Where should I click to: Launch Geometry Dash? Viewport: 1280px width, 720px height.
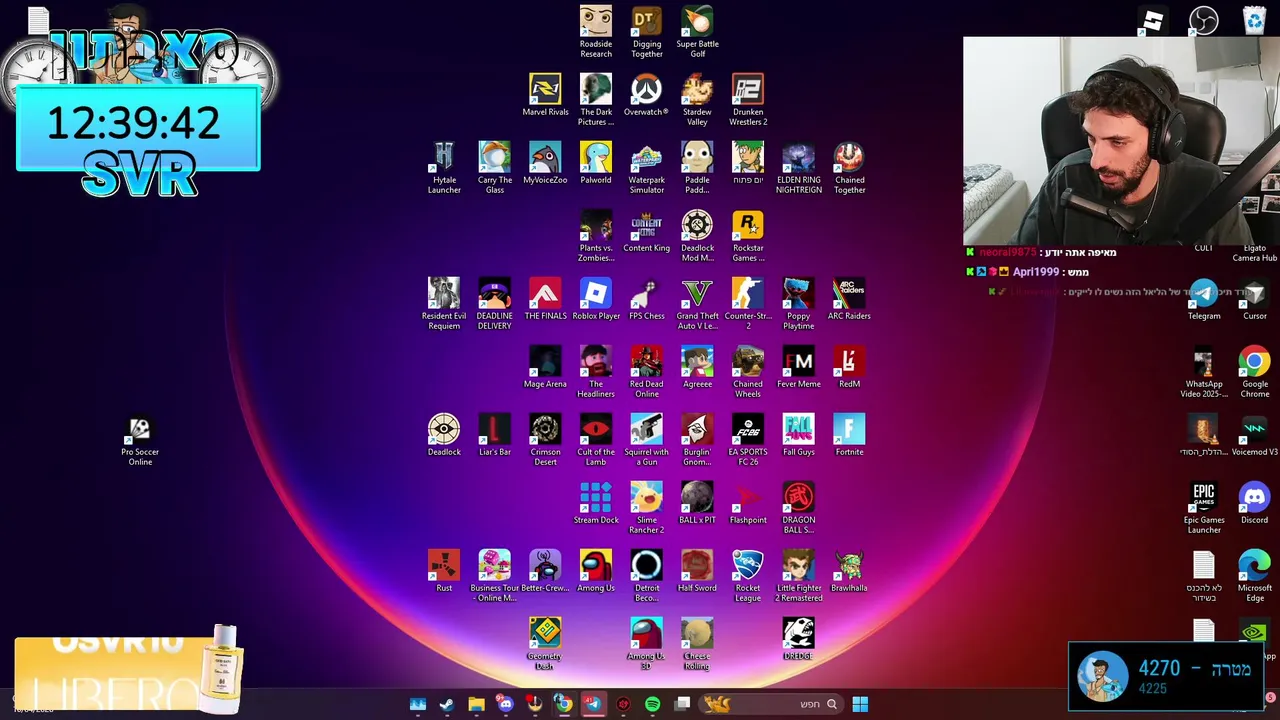click(x=545, y=644)
